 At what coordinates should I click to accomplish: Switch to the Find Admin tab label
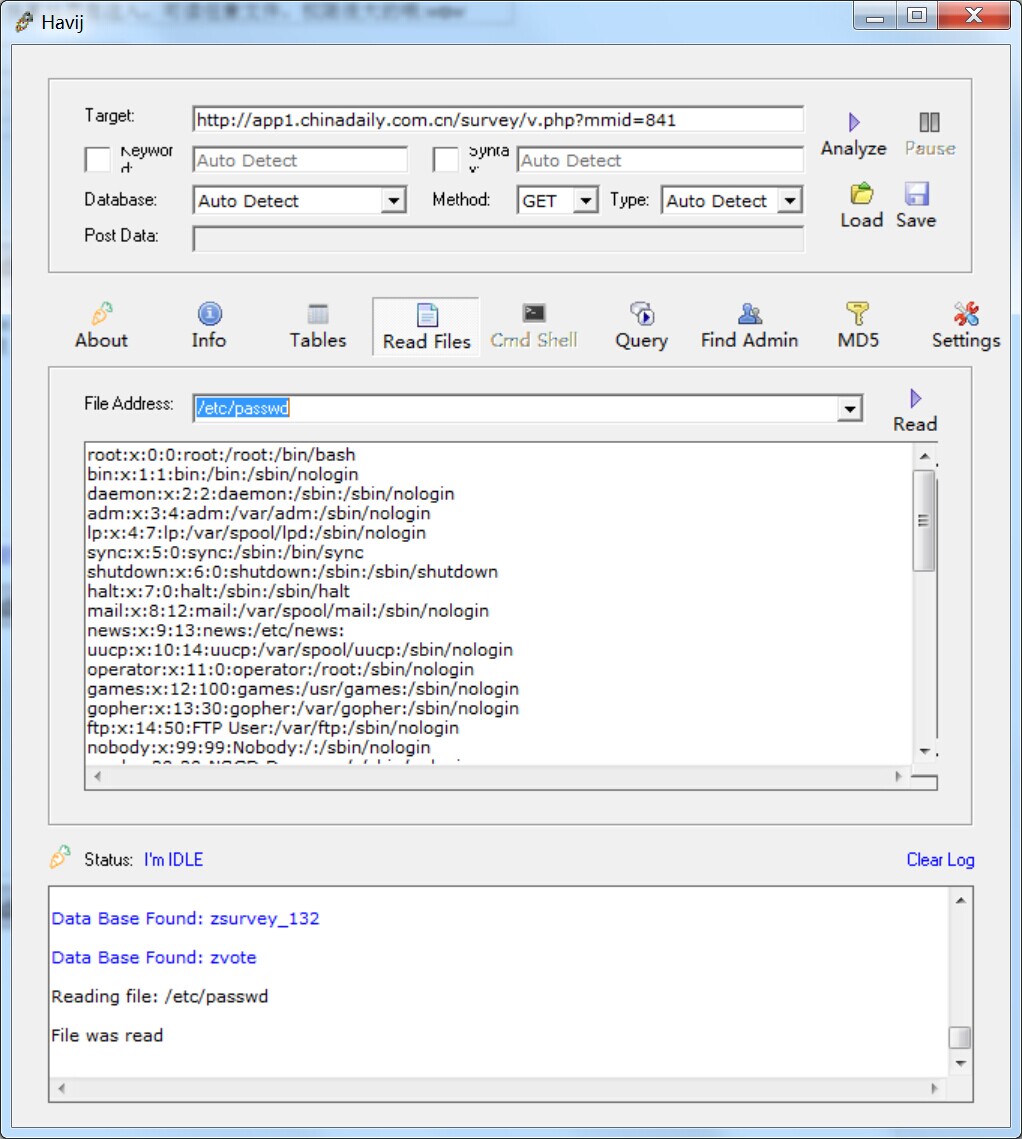(750, 340)
